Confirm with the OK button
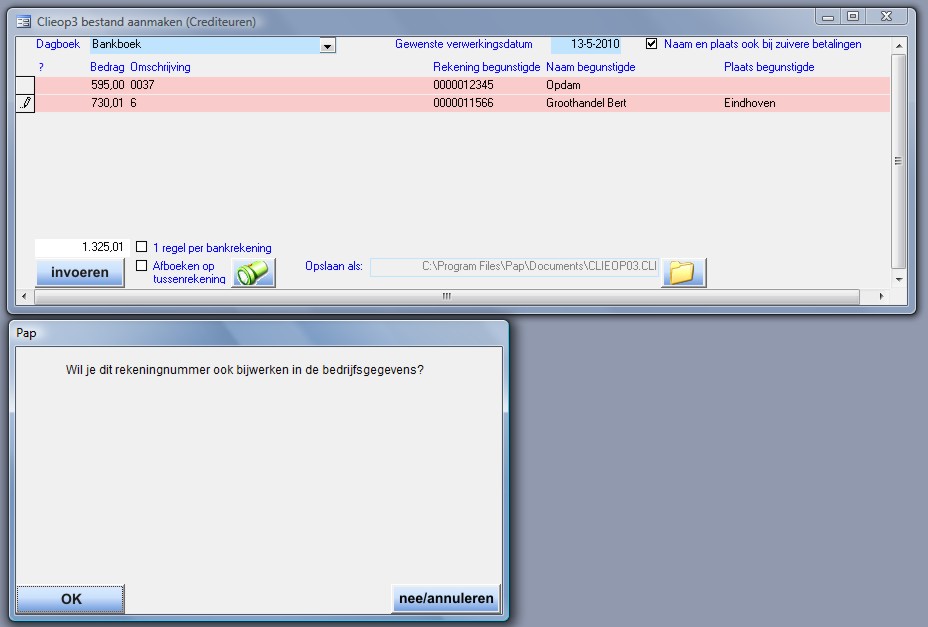 pos(70,599)
